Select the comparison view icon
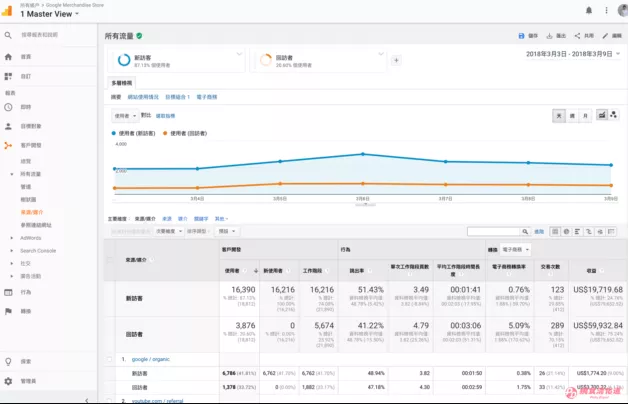Screen dimensions: 628x404 coord(589,231)
